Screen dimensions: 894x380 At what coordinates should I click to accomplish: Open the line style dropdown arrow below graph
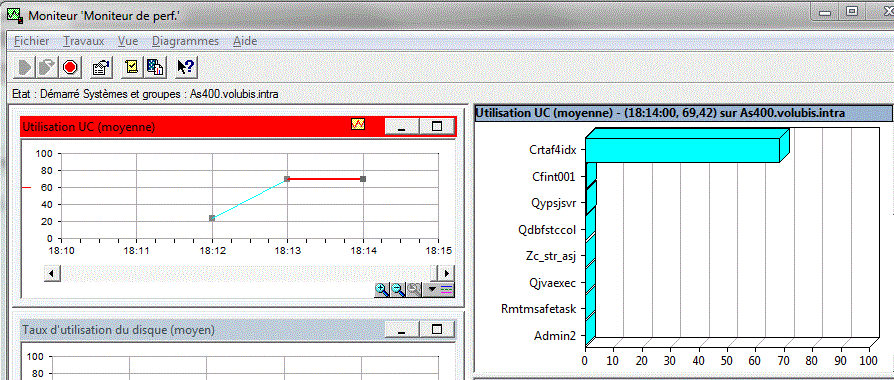[x=432, y=289]
